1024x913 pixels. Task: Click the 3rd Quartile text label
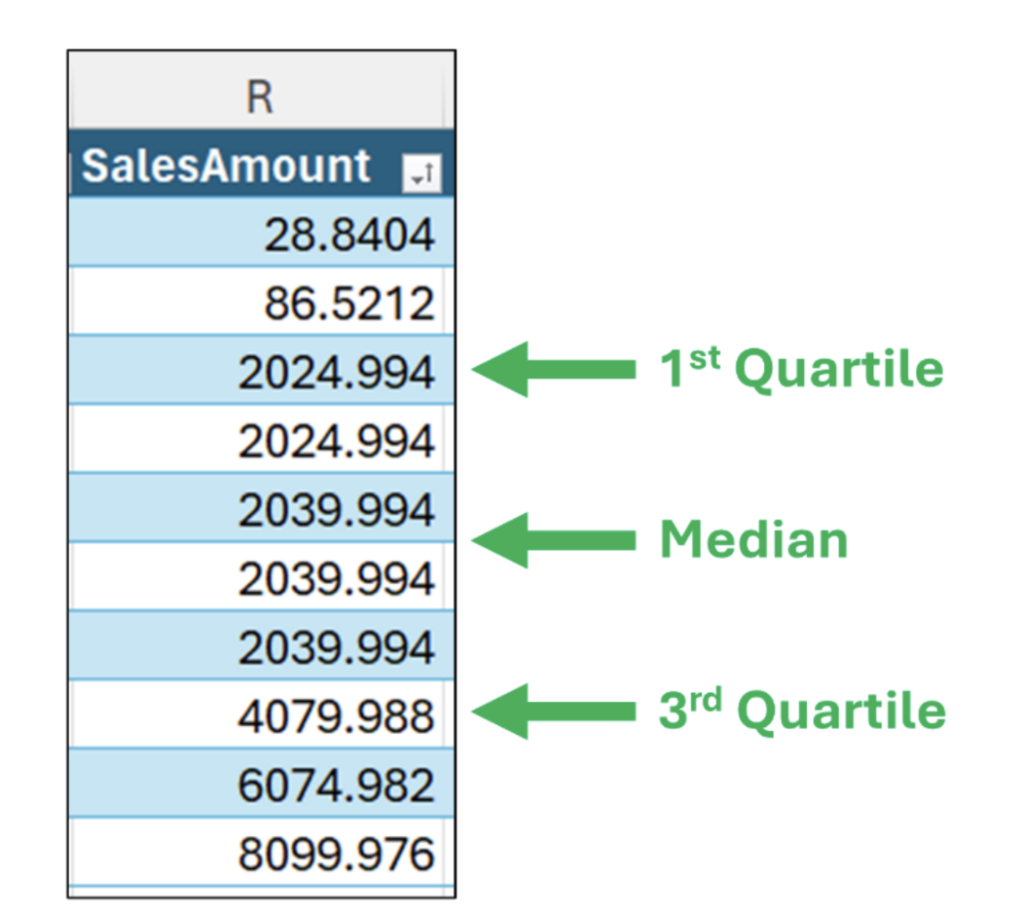[802, 711]
